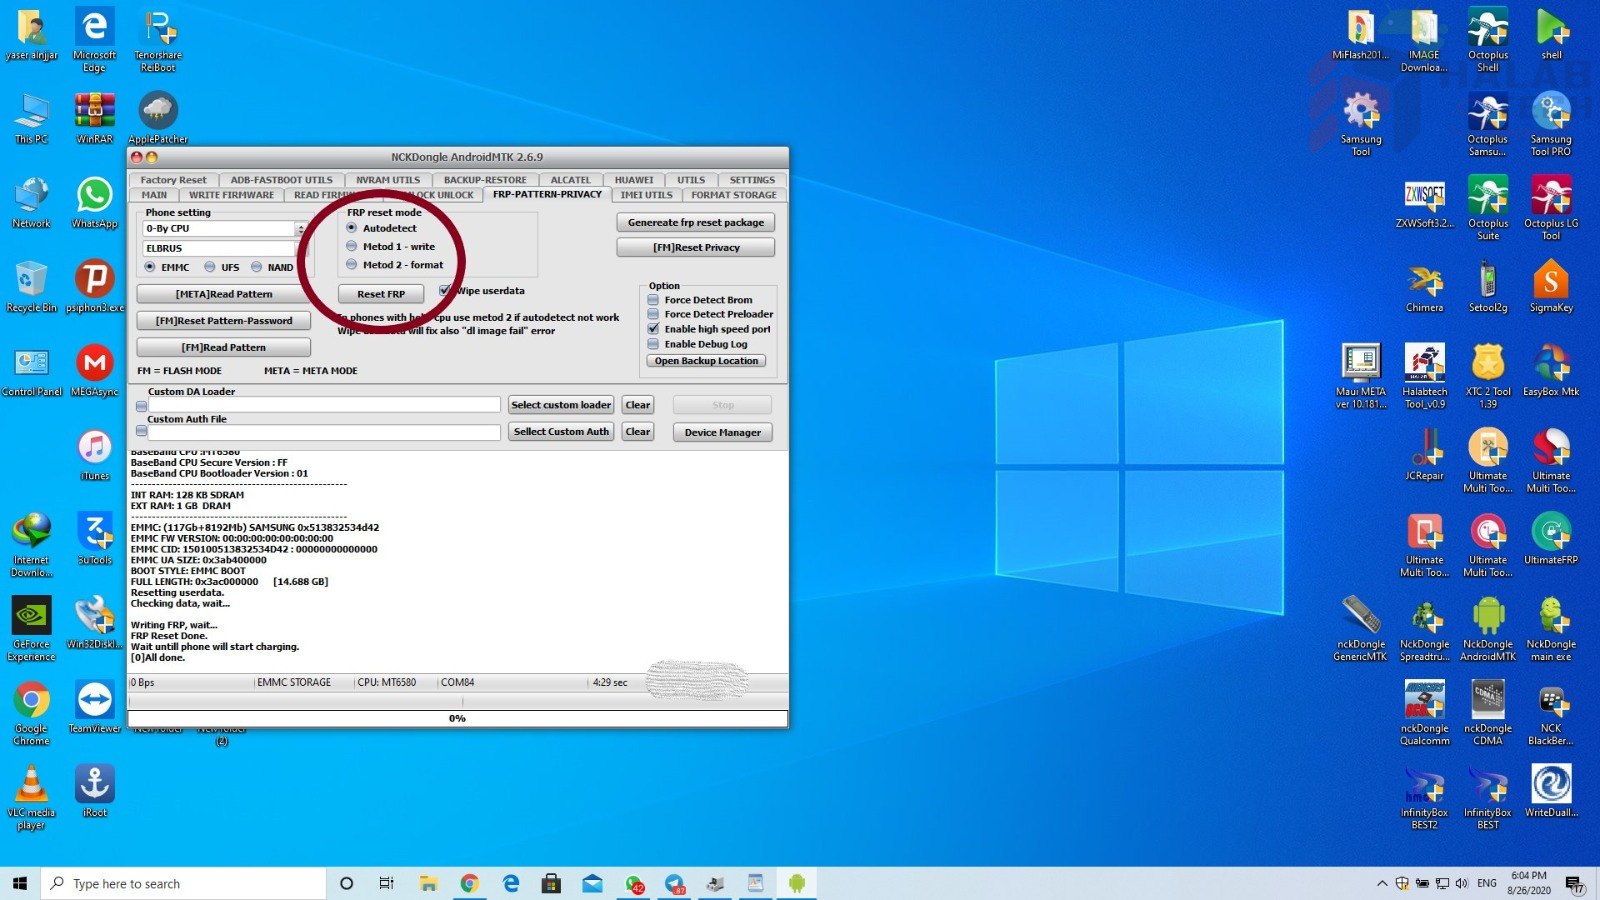Tick the Custom DA Loader checkbox

coord(141,405)
